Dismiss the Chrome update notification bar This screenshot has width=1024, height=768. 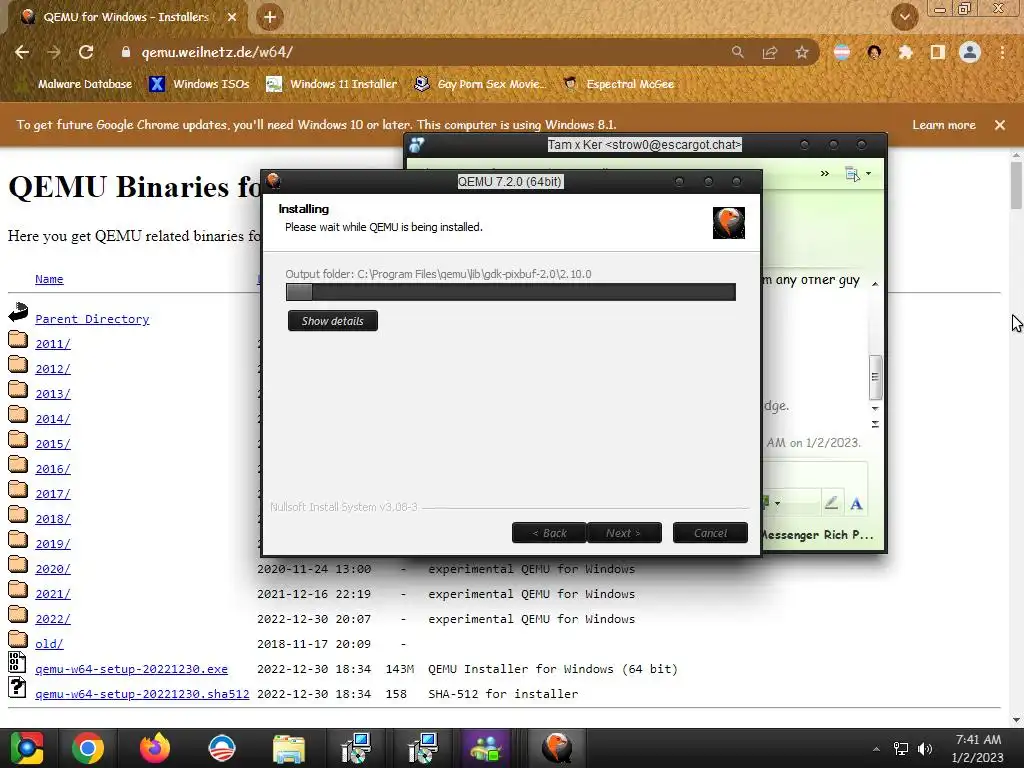(x=1000, y=125)
